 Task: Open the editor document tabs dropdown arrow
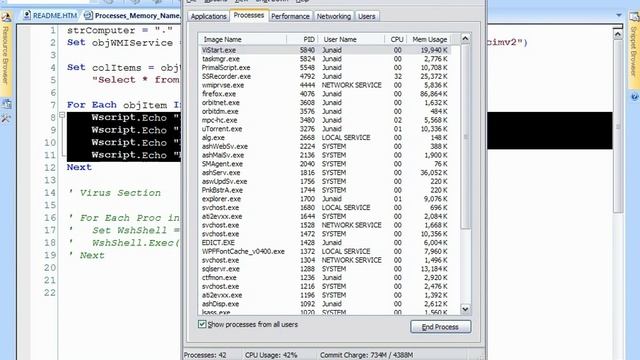coord(619,16)
